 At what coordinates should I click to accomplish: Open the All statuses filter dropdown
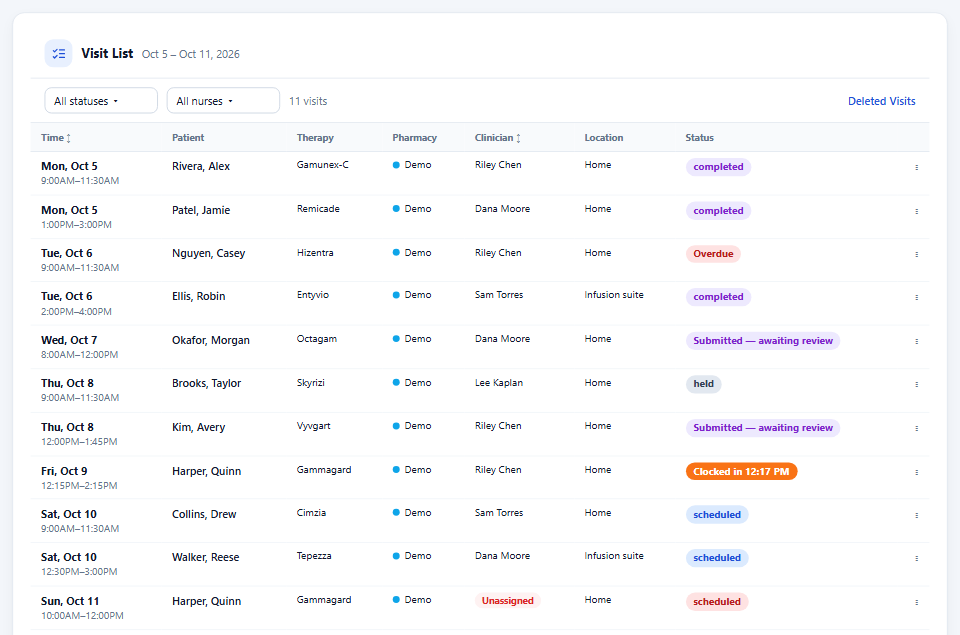[x=101, y=100]
